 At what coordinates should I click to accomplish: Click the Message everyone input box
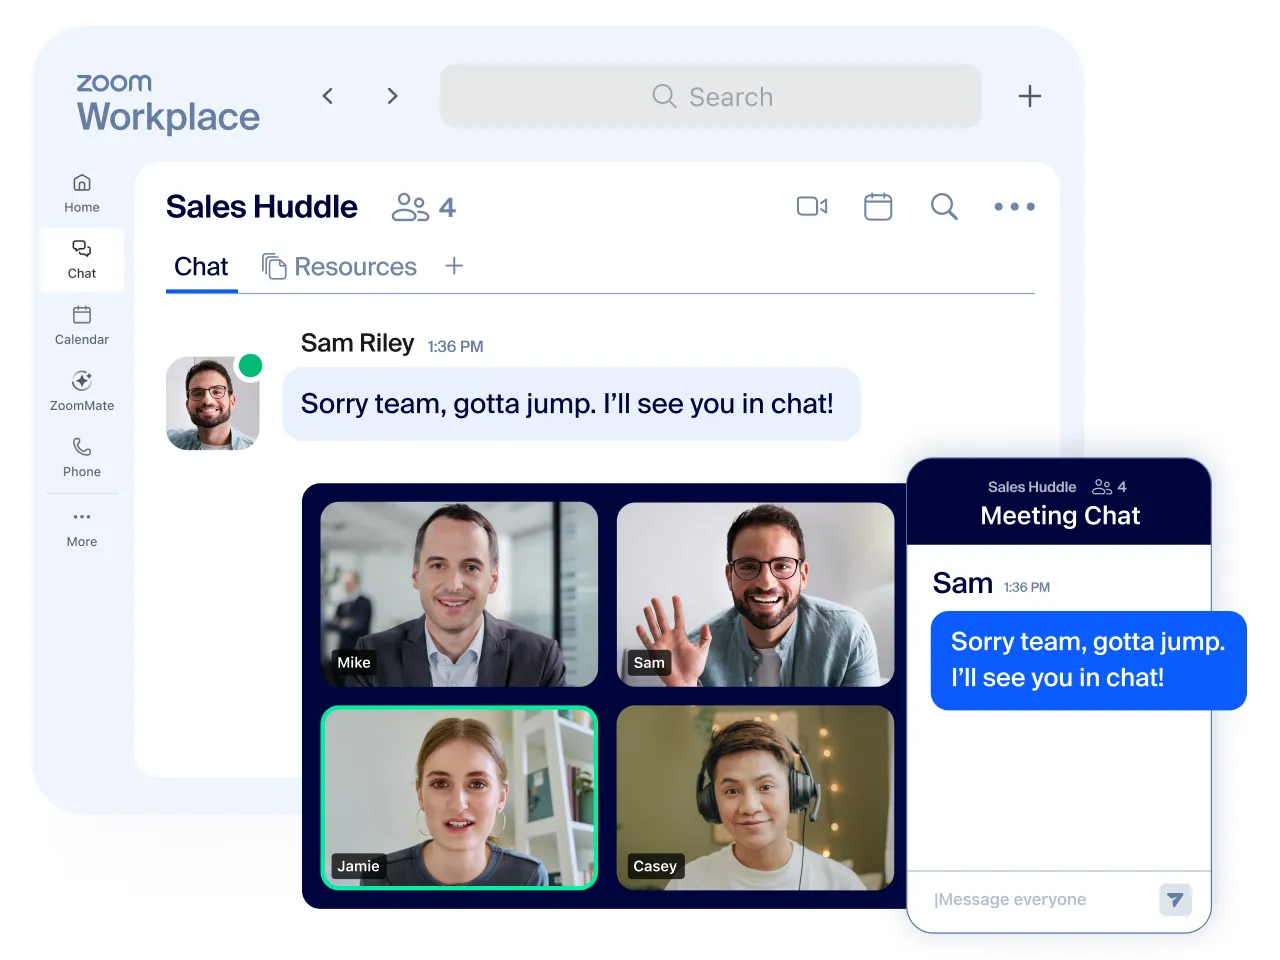[1040, 900]
